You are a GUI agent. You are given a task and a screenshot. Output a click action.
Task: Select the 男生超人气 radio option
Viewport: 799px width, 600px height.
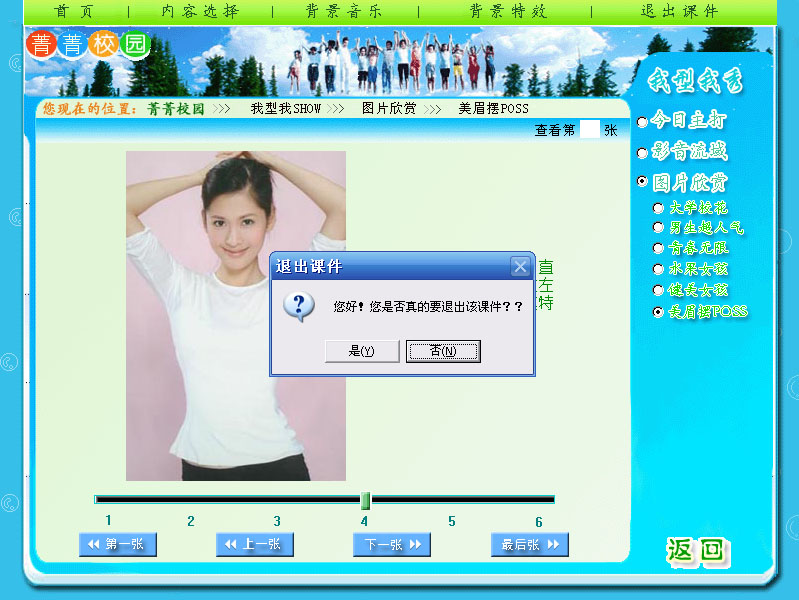click(658, 227)
